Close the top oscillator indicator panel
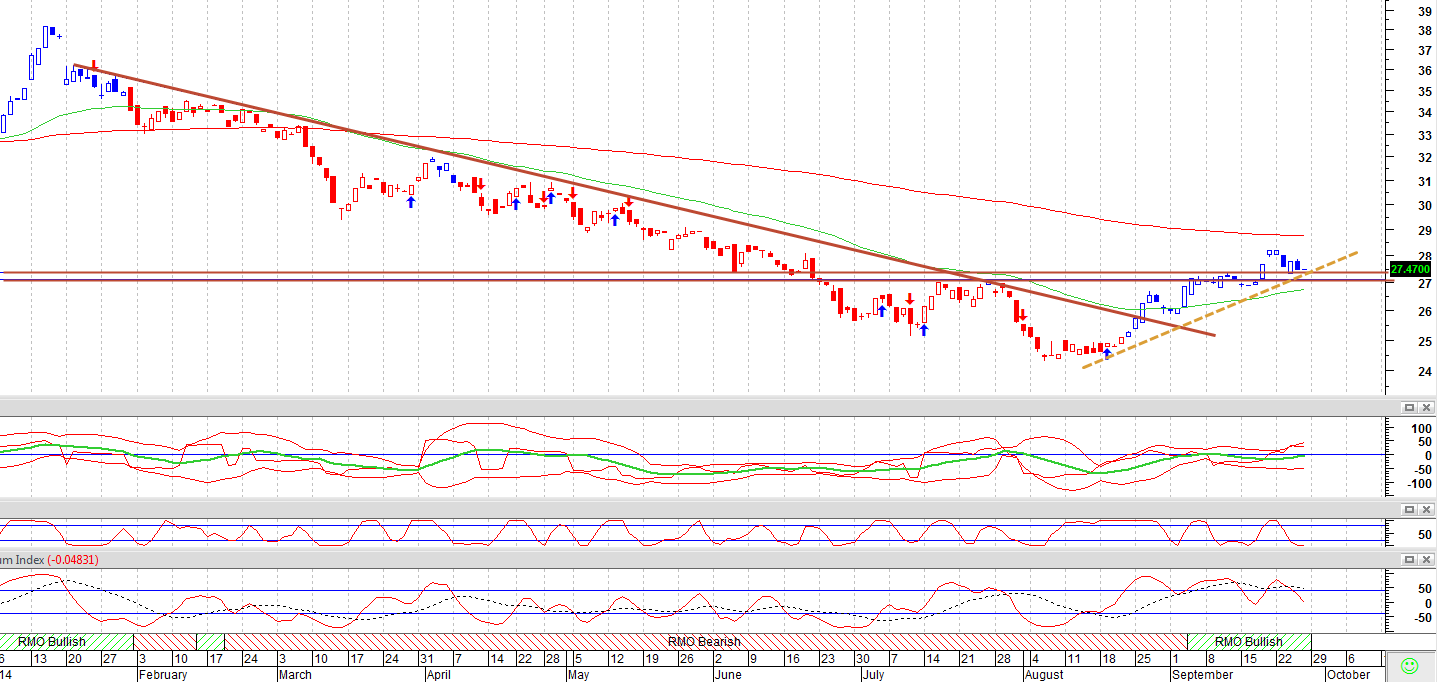 [1425, 407]
